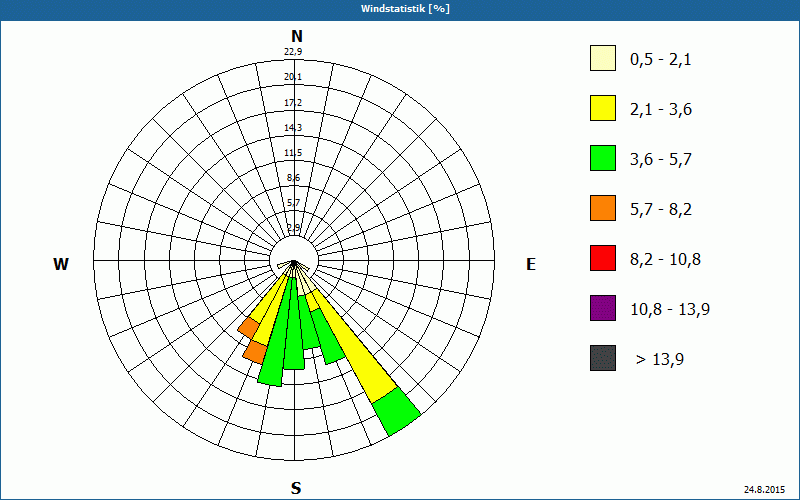Image resolution: width=800 pixels, height=500 pixels.
Task: Click the S compass label
Action: [x=296, y=488]
